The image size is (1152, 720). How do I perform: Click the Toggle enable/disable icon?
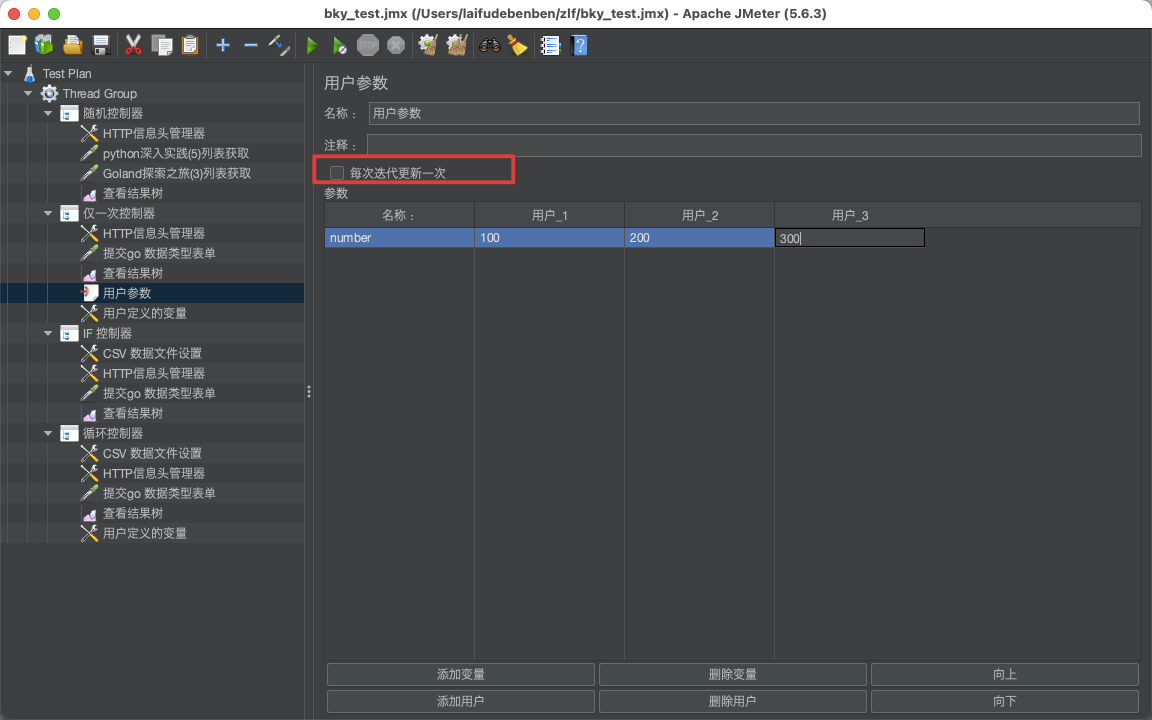tap(278, 46)
